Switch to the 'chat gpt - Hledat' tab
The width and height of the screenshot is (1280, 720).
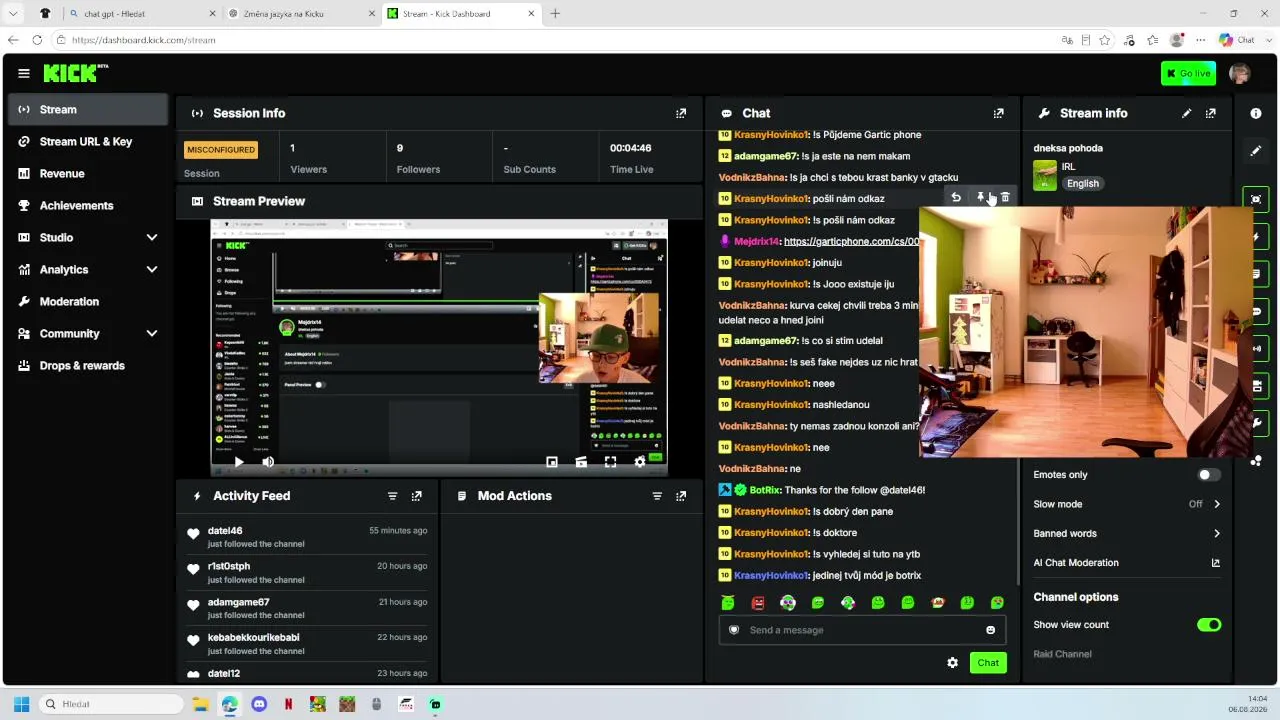tap(142, 14)
